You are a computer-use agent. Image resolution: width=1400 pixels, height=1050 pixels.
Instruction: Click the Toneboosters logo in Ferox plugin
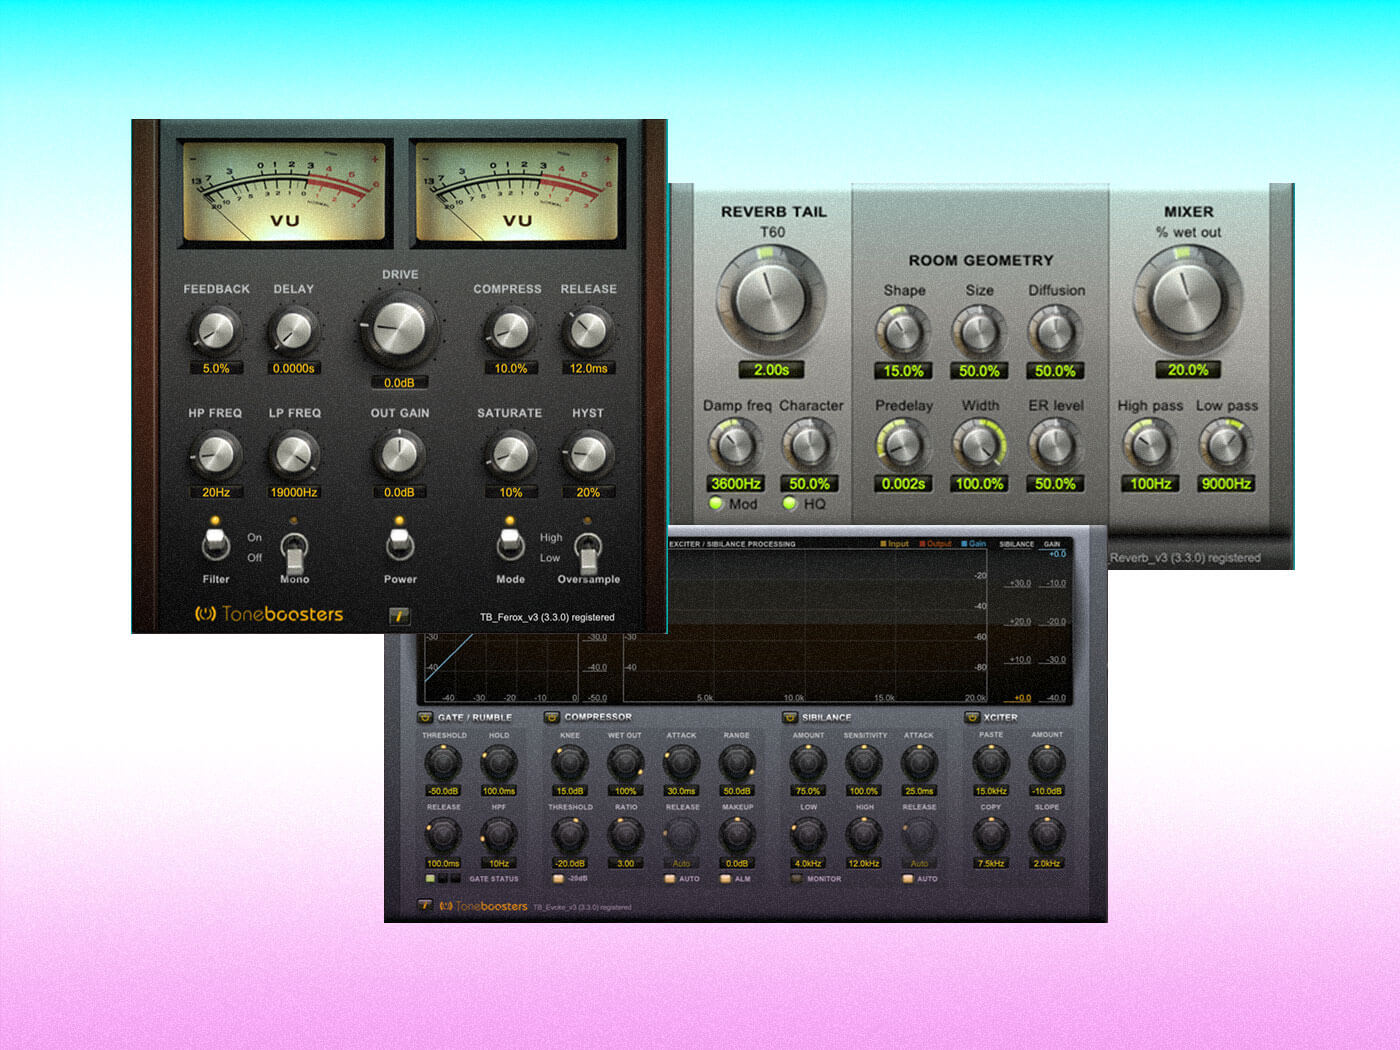coord(269,614)
